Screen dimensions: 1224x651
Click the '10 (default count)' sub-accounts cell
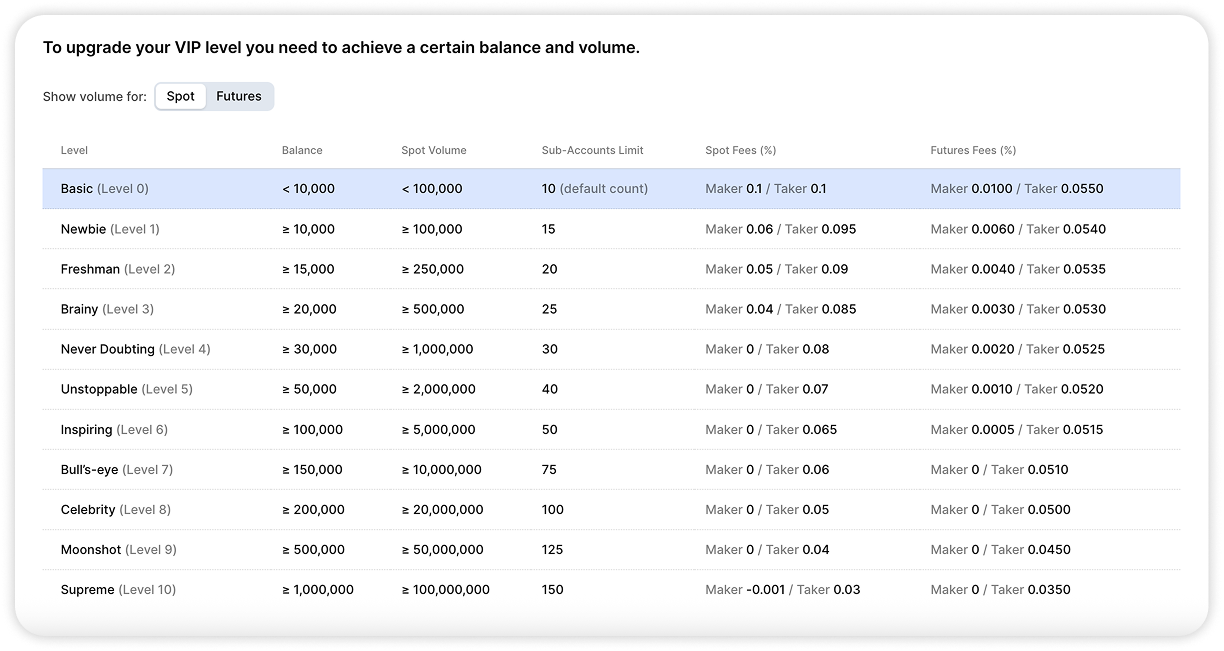[x=595, y=189]
